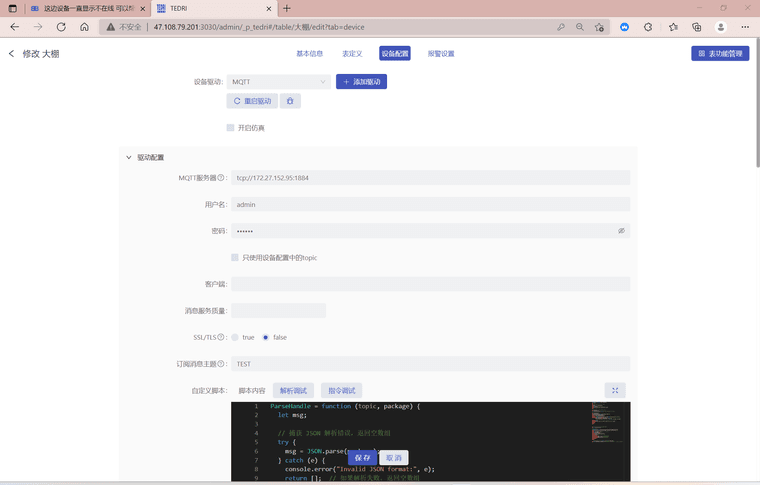Screen dimensions: 760x485
Task: Go back using the browser back arrow
Action: (x=15, y=27)
